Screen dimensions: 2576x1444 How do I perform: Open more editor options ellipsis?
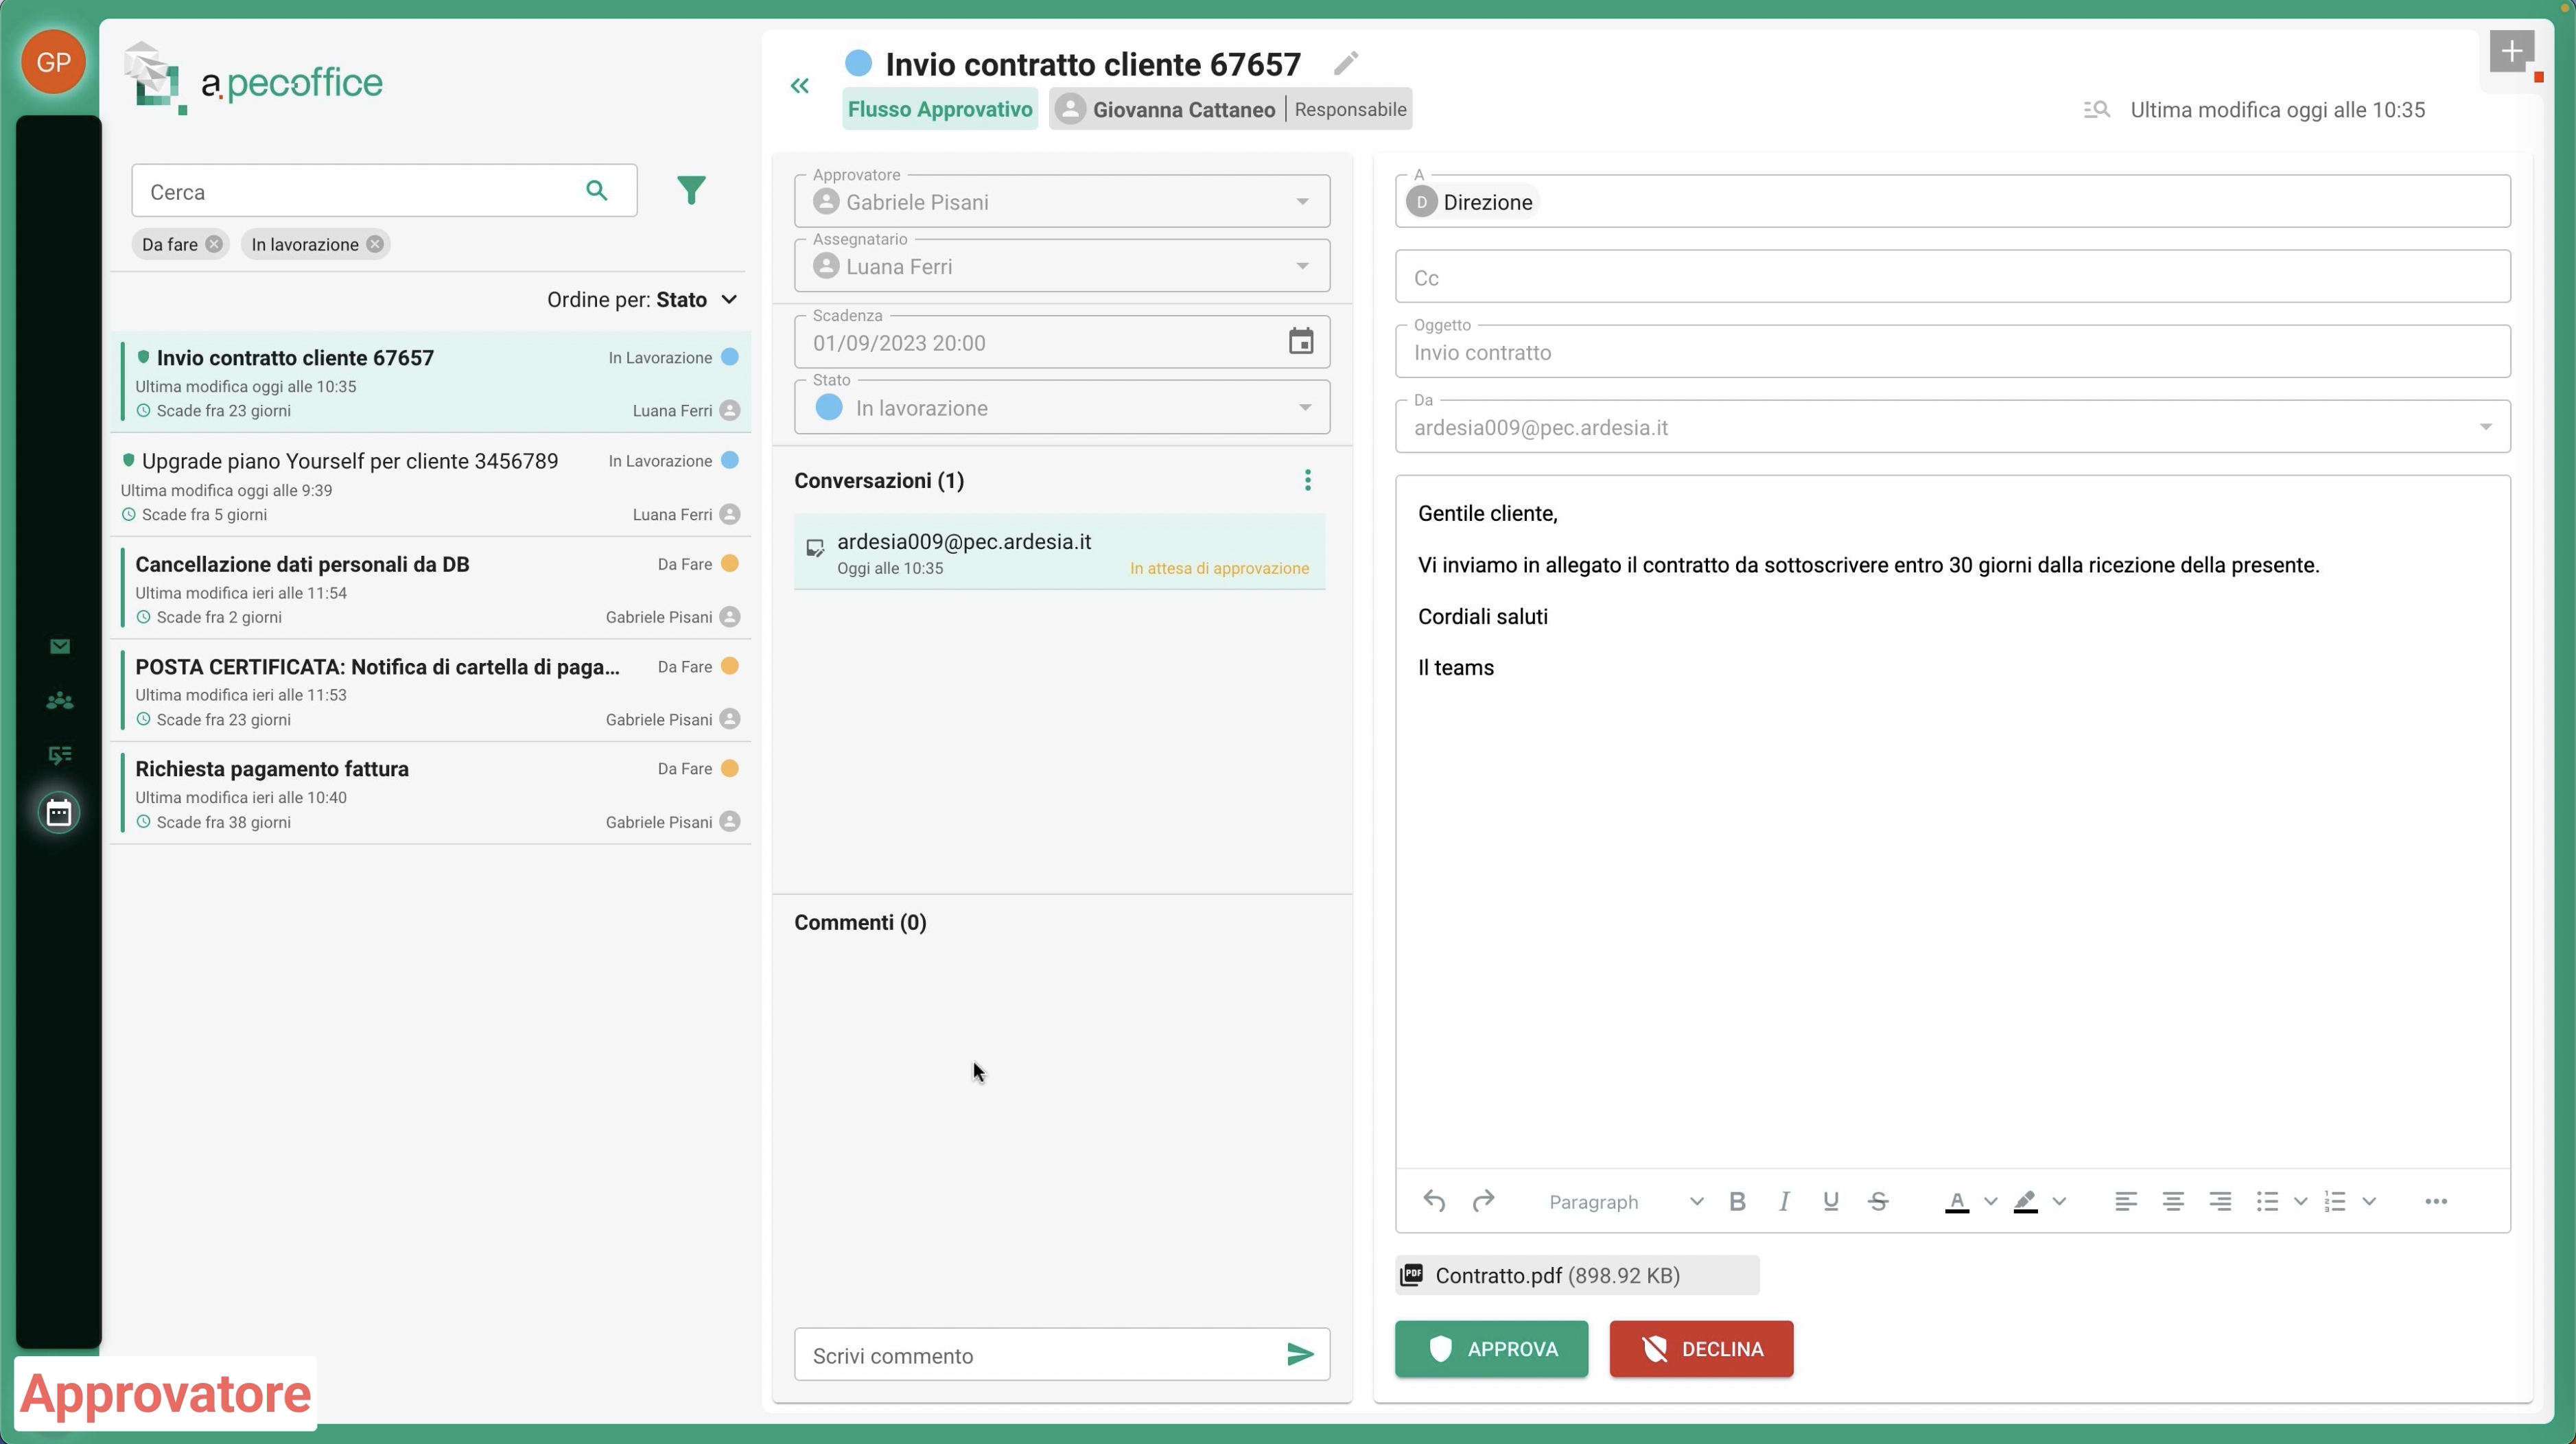point(2436,1202)
